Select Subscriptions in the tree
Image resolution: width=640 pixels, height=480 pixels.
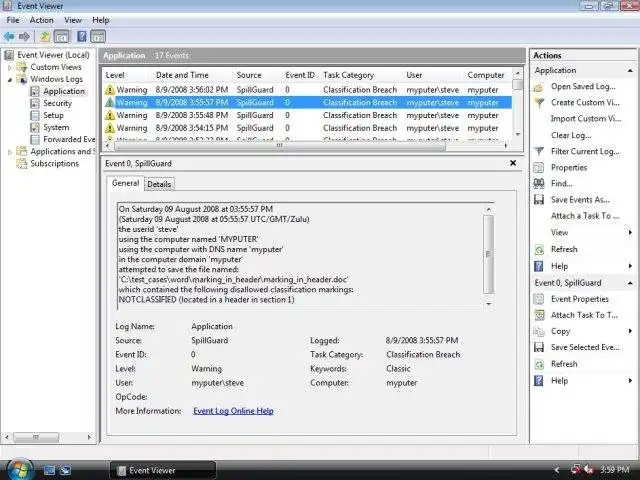pyautogui.click(x=54, y=164)
